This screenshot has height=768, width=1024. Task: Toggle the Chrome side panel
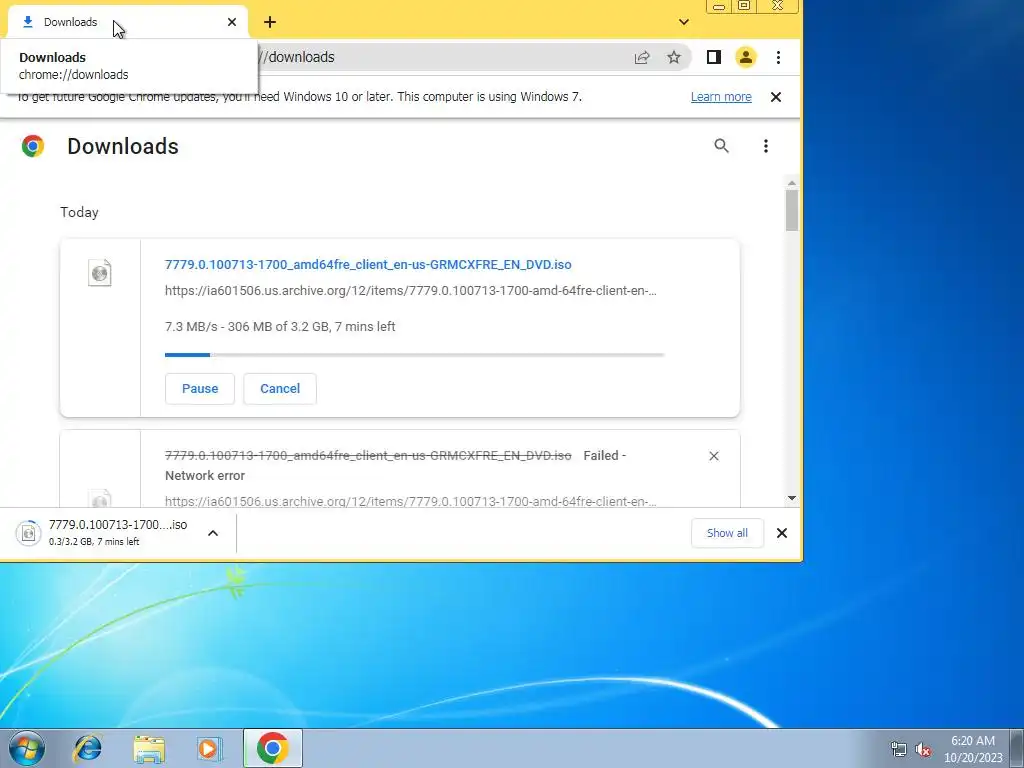coord(714,57)
